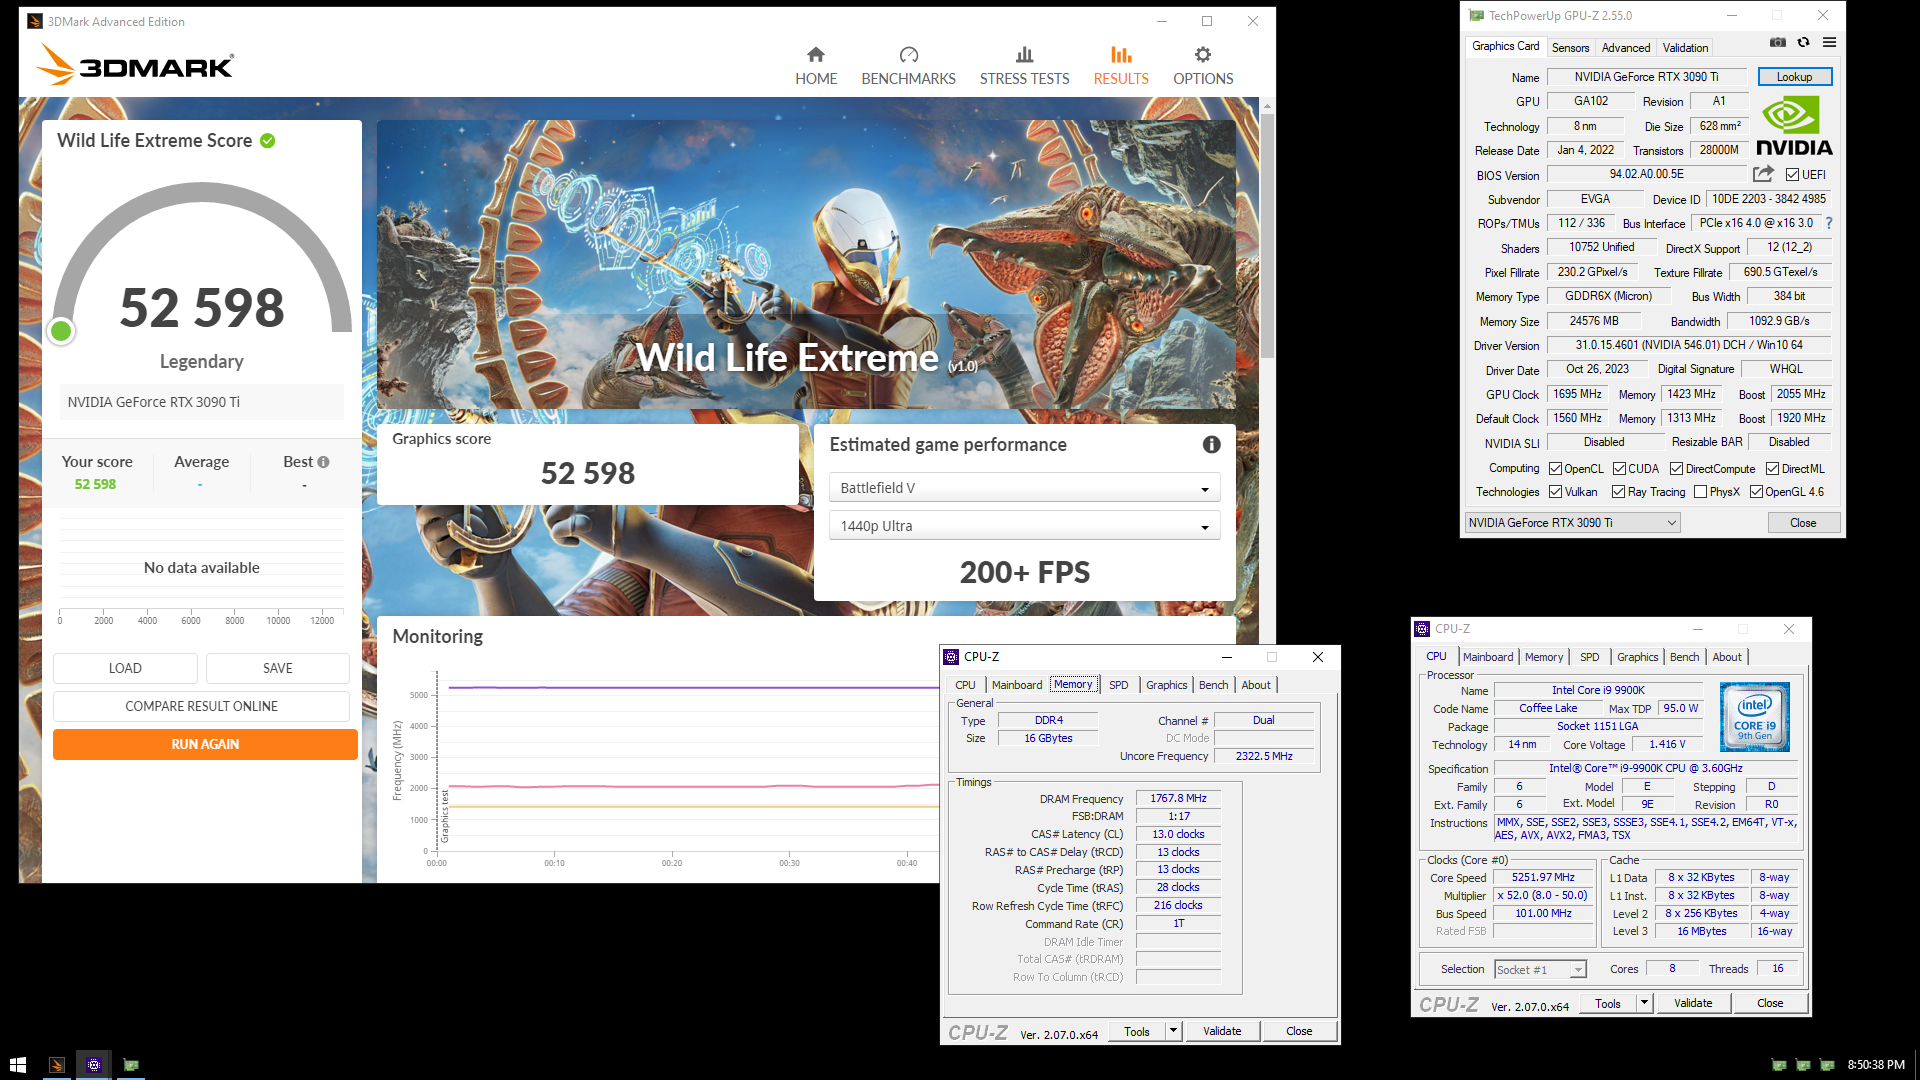Click first GPU tray icon near clock
The width and height of the screenshot is (1920, 1080).
[x=1779, y=1065]
